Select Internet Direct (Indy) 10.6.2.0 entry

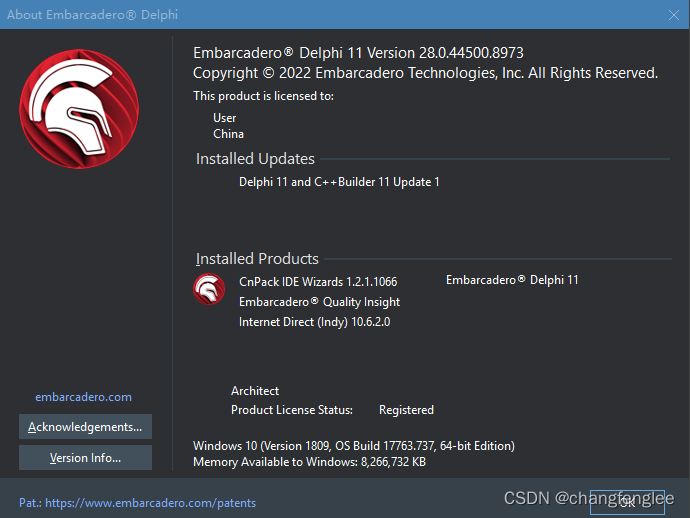pyautogui.click(x=314, y=322)
